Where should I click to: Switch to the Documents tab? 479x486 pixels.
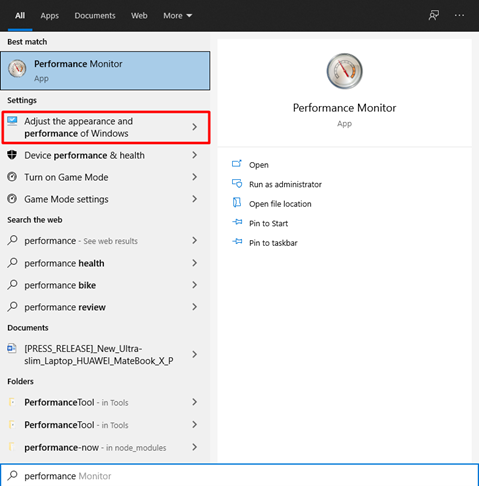(95, 16)
